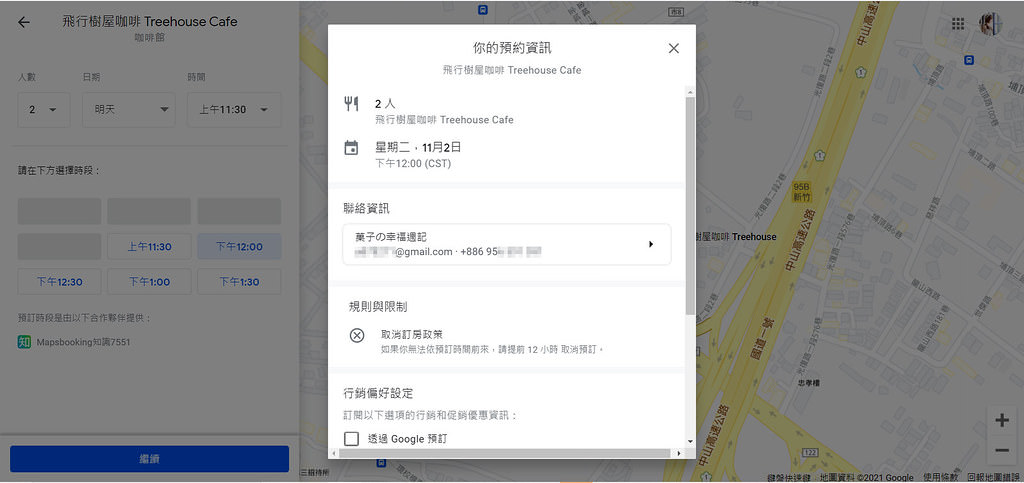
Task: Click the 95B 新竹 interchange marker
Action: (801, 192)
